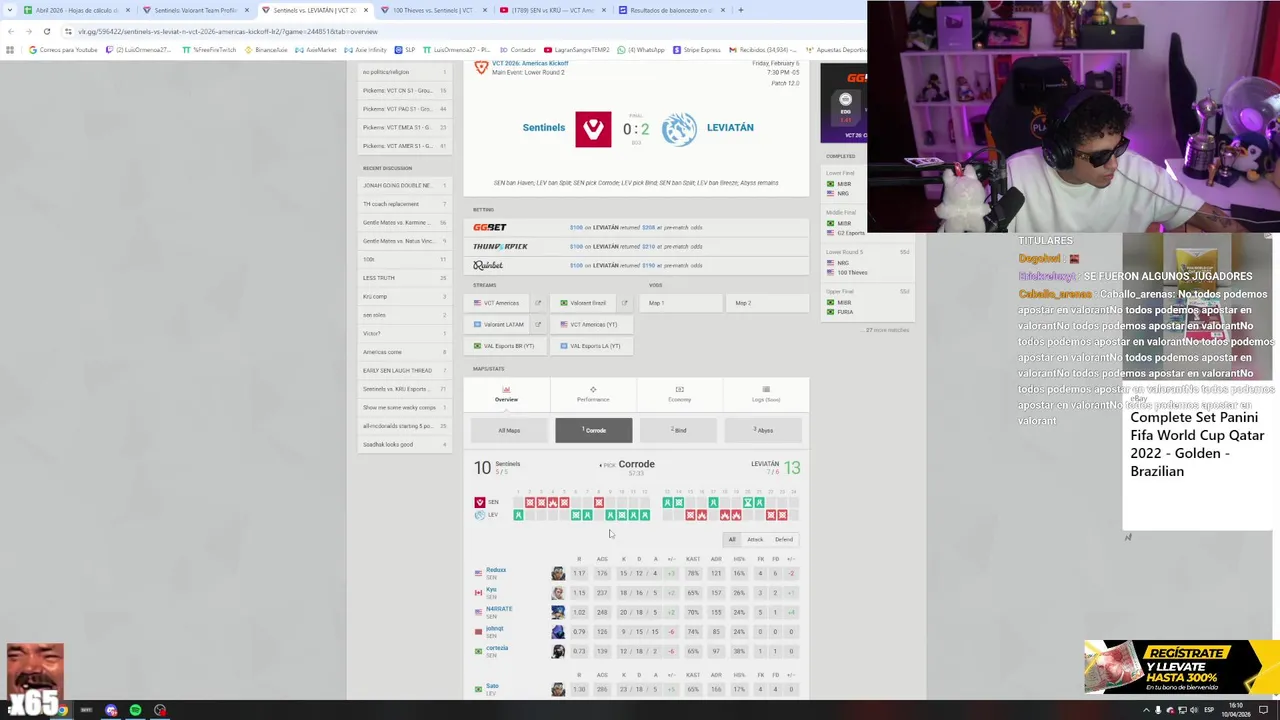Filter stats to Defend side

coord(784,539)
